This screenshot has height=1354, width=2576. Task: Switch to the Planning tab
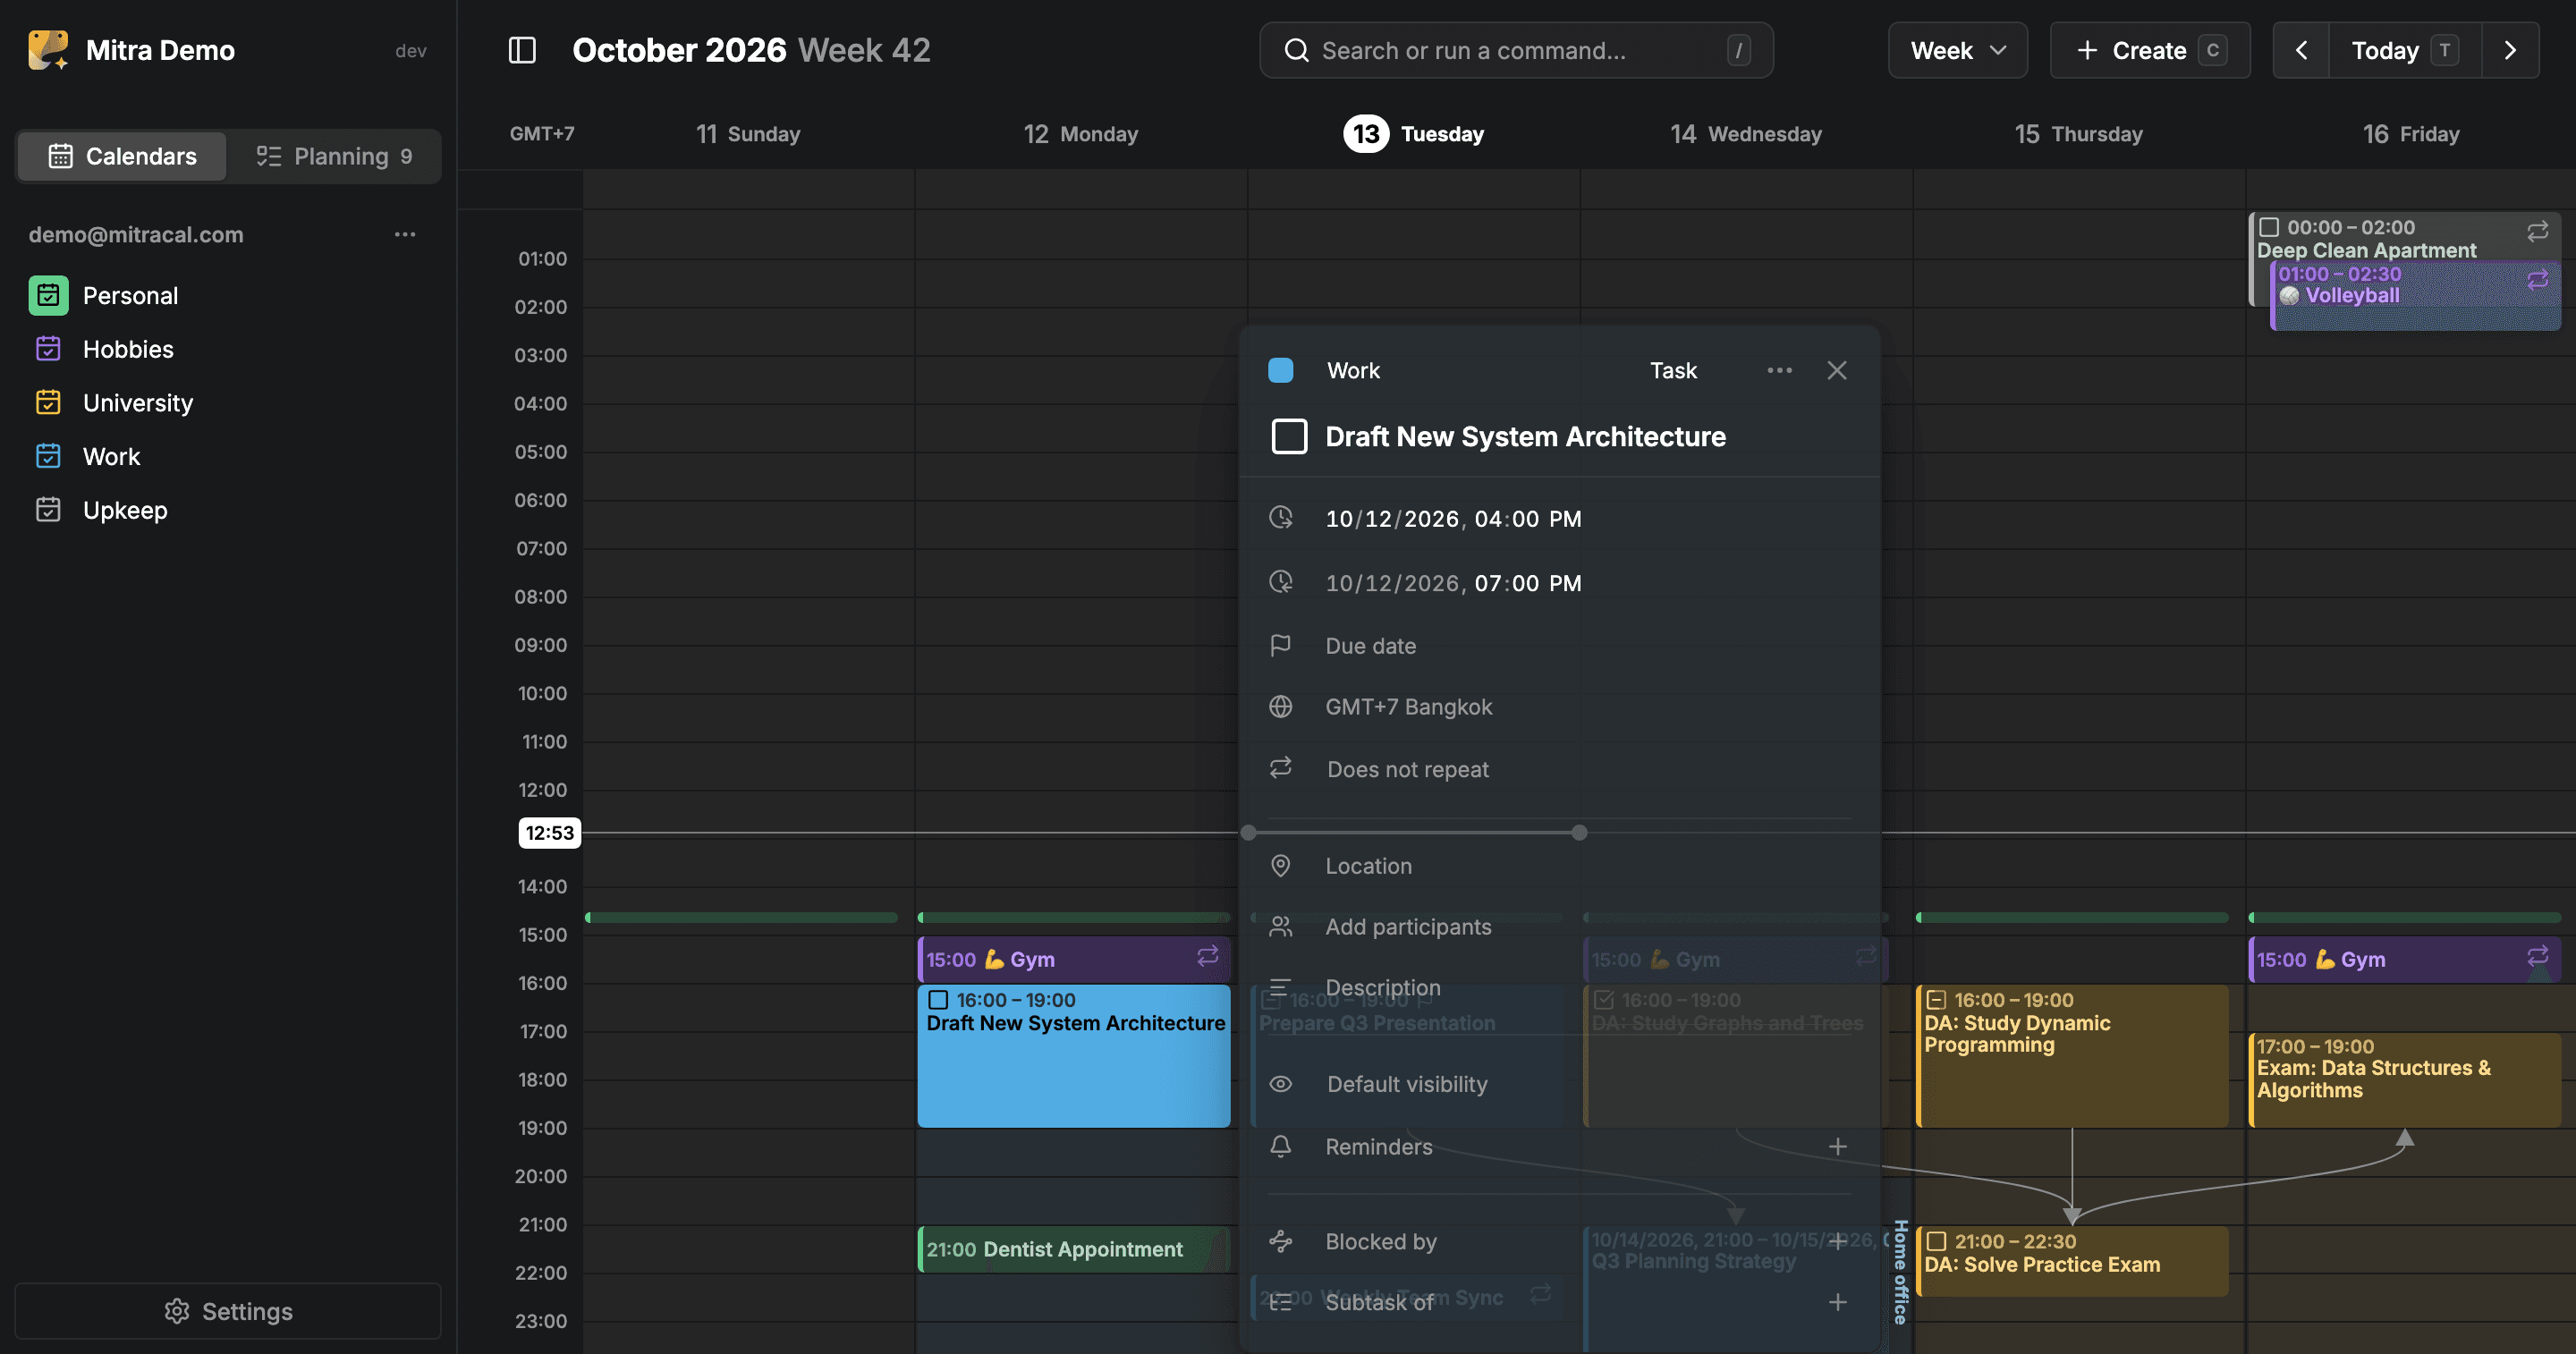click(x=334, y=156)
